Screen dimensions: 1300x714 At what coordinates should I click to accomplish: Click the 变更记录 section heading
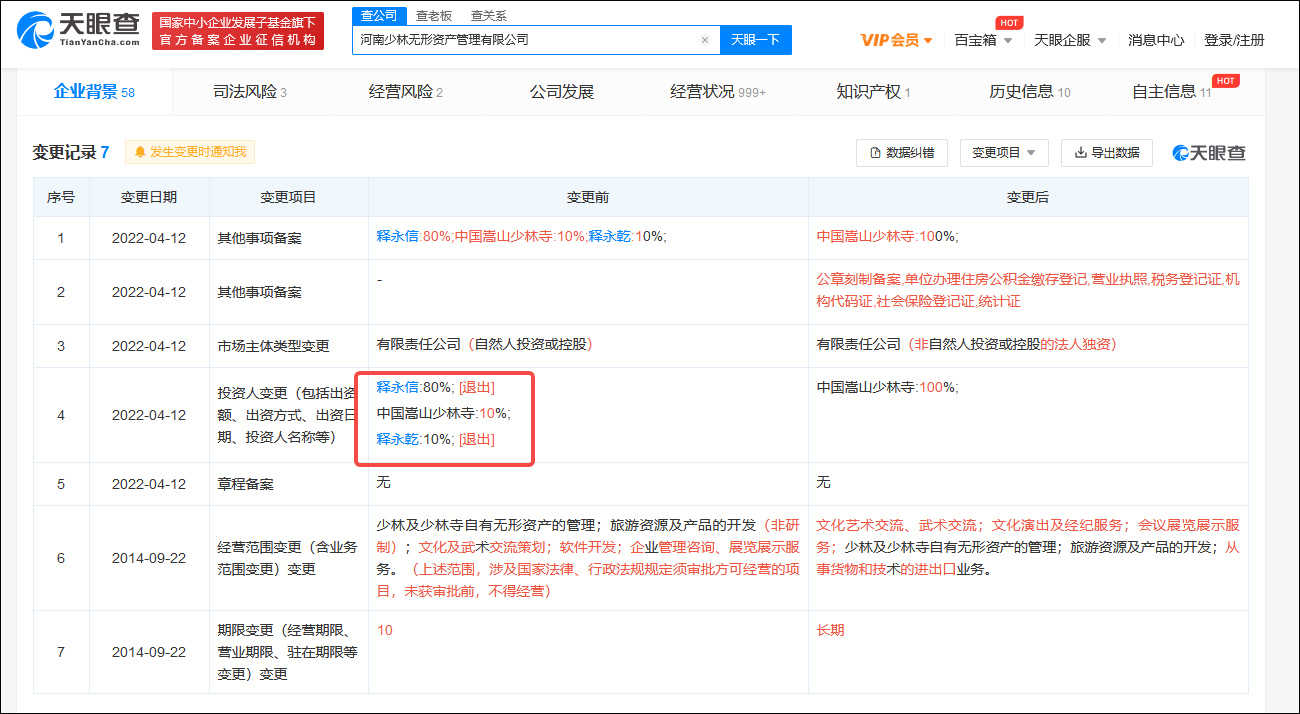70,152
